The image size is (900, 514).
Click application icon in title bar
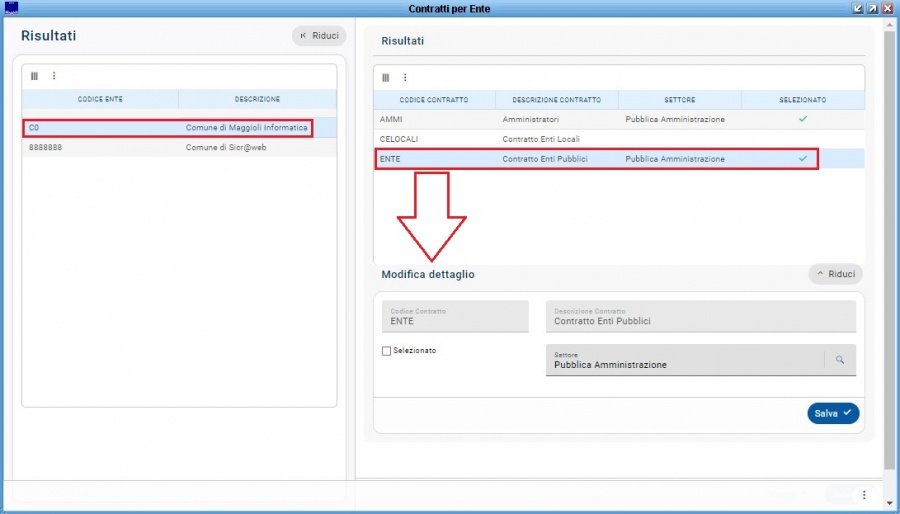(11, 8)
